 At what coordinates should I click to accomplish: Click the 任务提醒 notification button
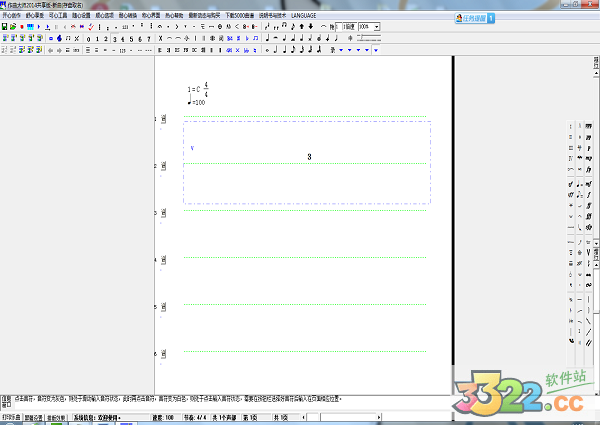coord(474,18)
